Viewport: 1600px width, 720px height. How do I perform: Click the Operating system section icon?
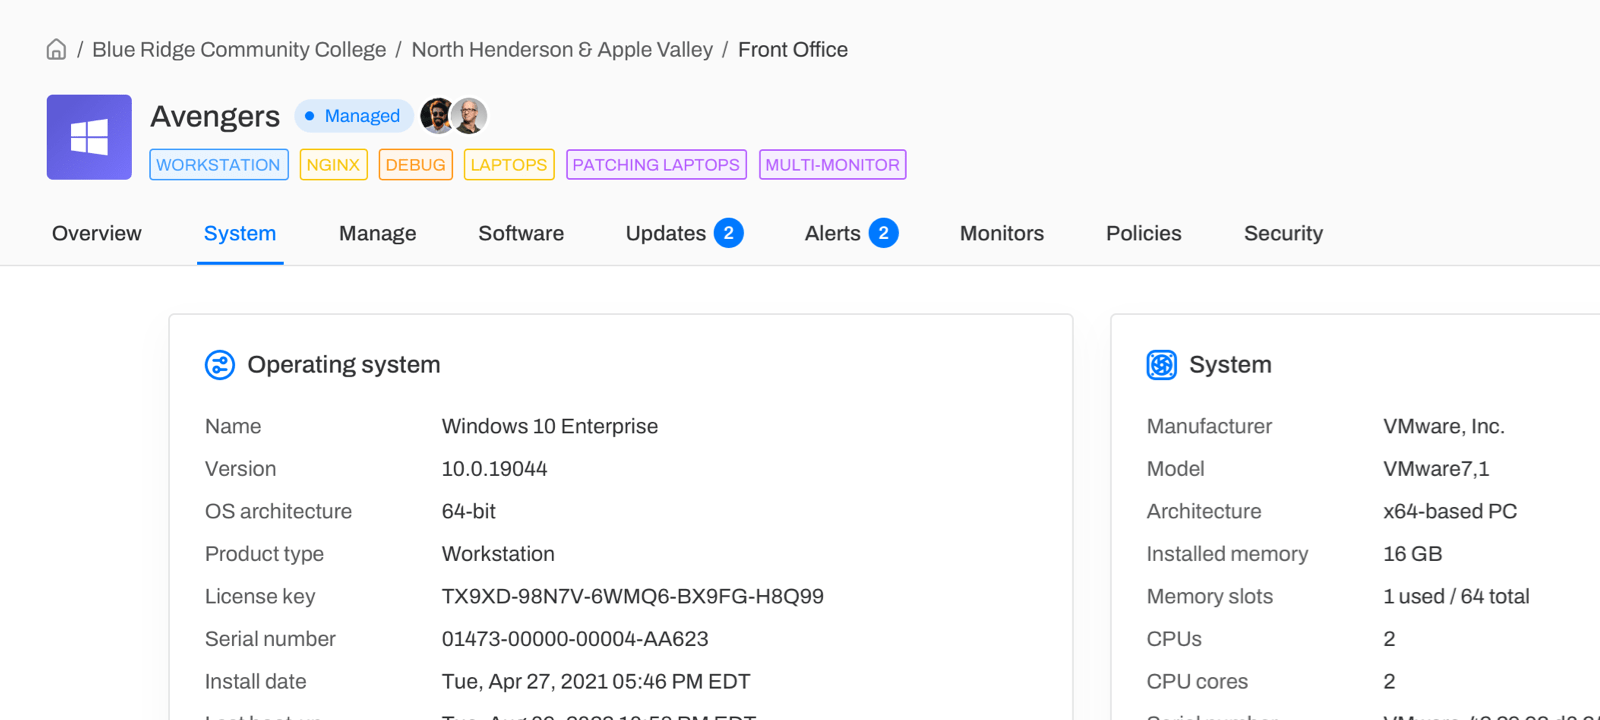(x=220, y=365)
